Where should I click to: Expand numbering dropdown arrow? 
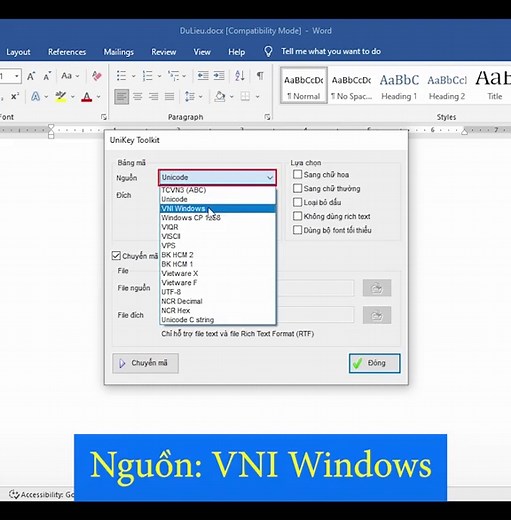tap(159, 76)
